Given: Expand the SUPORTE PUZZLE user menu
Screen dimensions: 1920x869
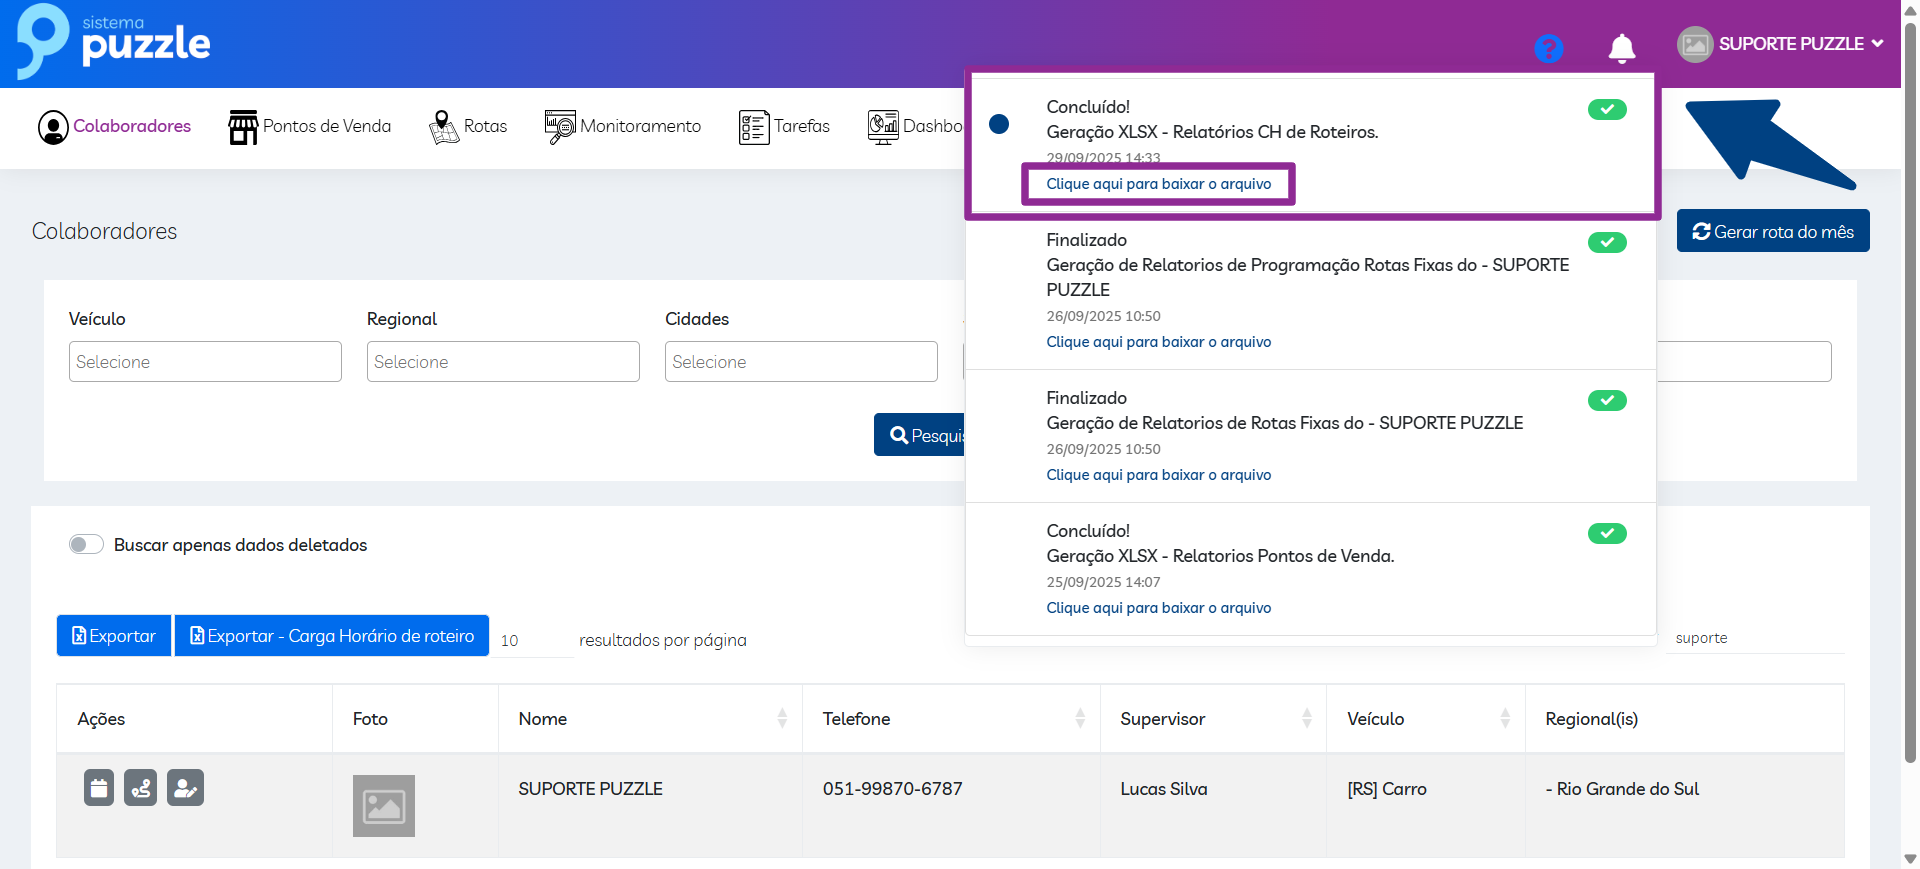Looking at the screenshot, I should (x=1781, y=44).
